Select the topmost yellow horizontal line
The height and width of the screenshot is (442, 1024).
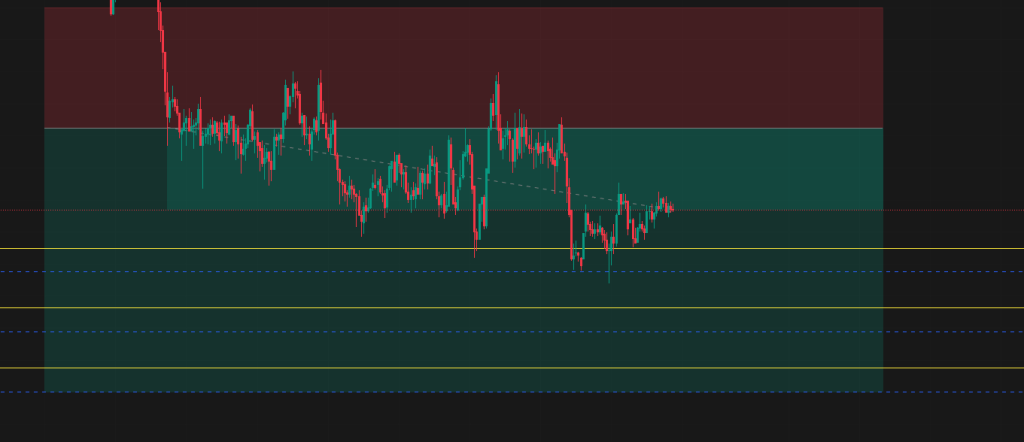pos(512,249)
